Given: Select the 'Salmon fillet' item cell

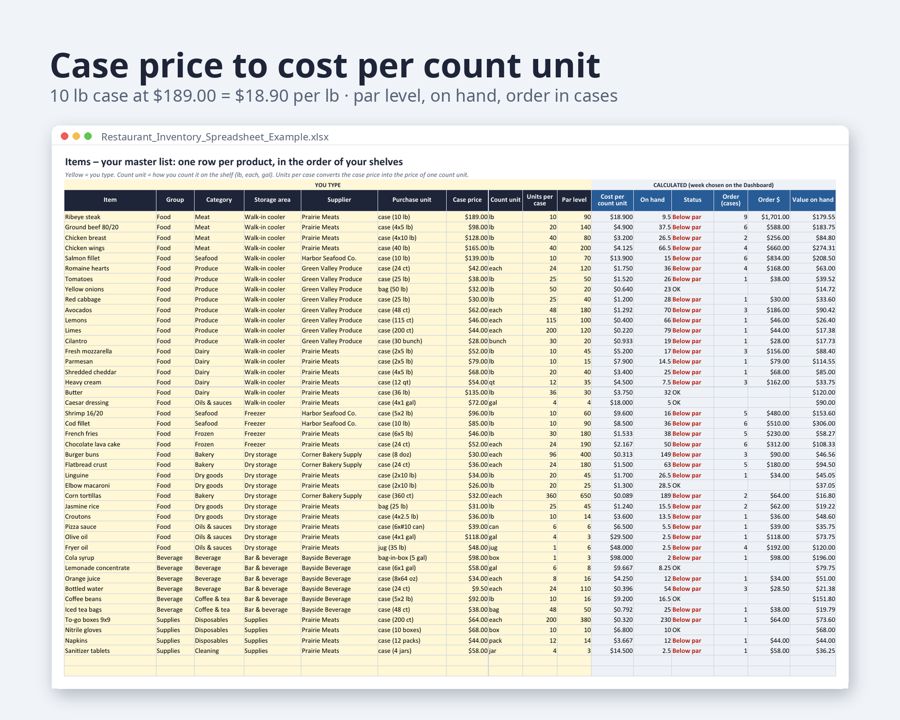Looking at the screenshot, I should (110, 258).
